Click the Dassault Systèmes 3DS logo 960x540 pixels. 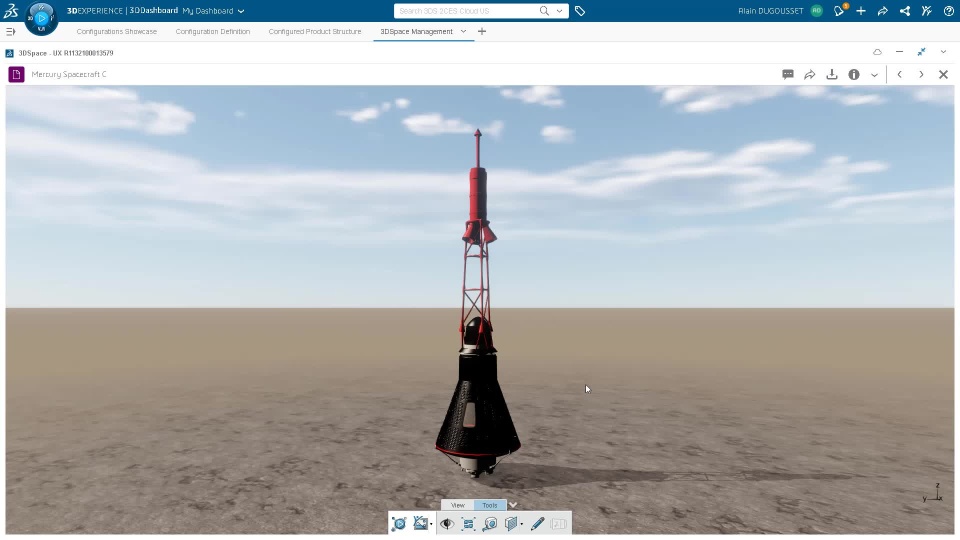(x=11, y=10)
